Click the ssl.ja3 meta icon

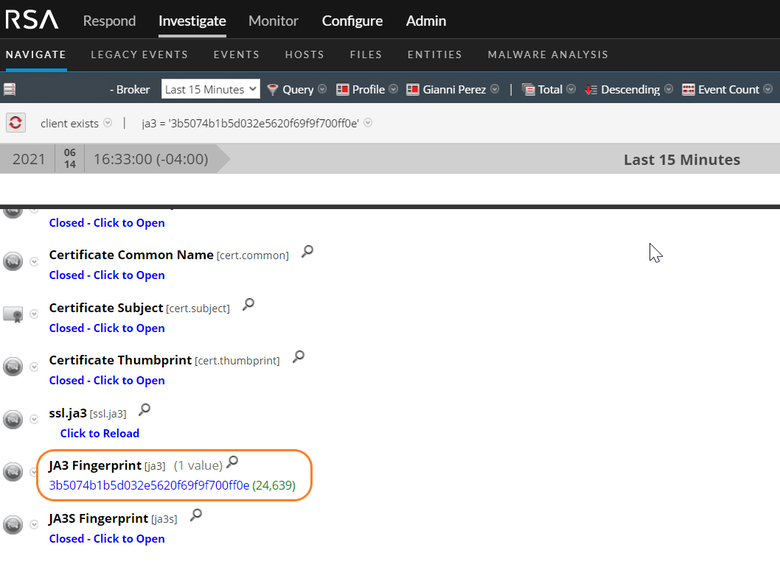tap(13, 419)
